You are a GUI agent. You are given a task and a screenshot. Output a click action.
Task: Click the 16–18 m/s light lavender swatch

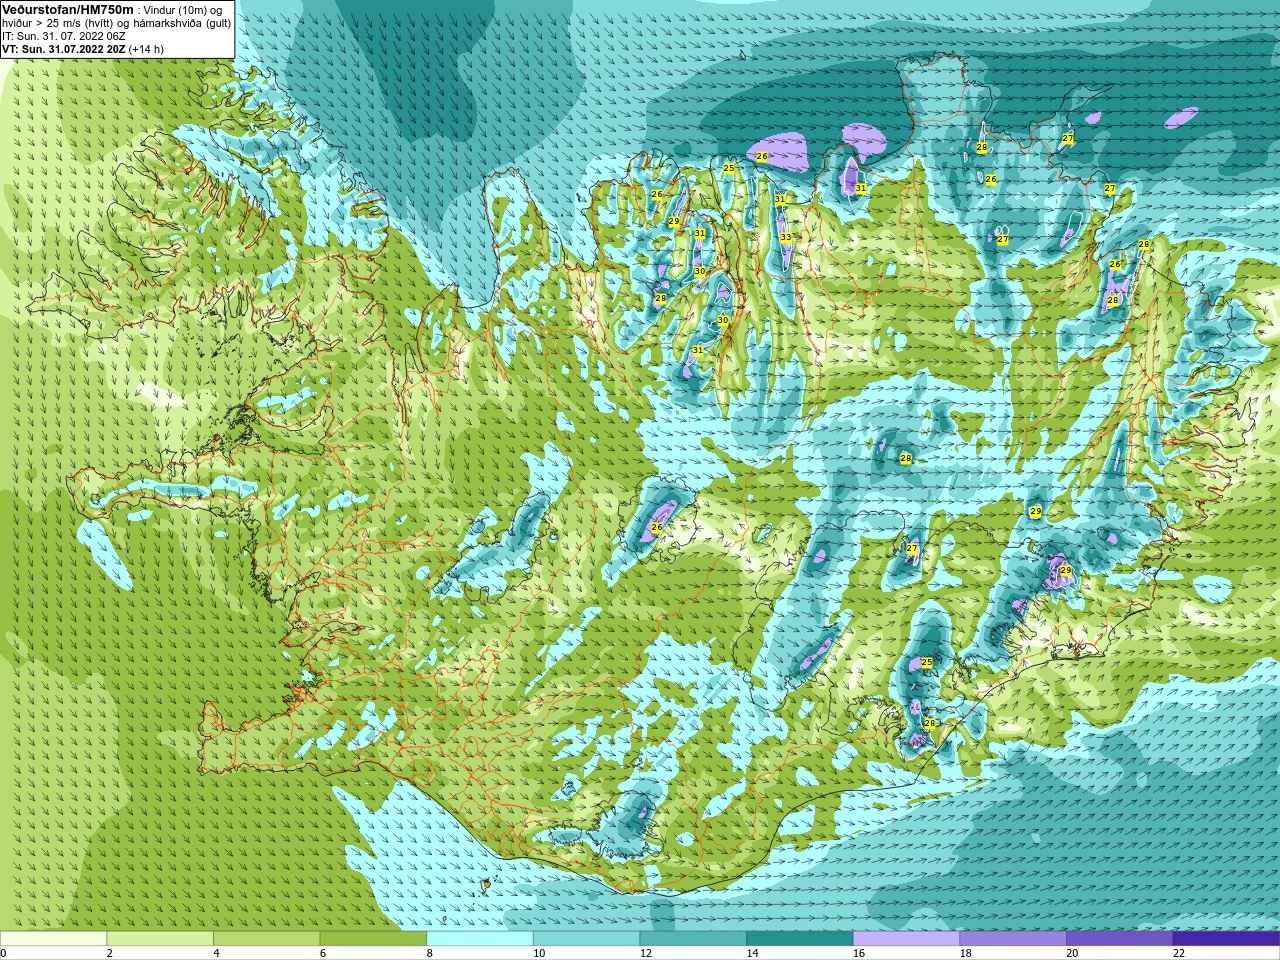pos(907,938)
